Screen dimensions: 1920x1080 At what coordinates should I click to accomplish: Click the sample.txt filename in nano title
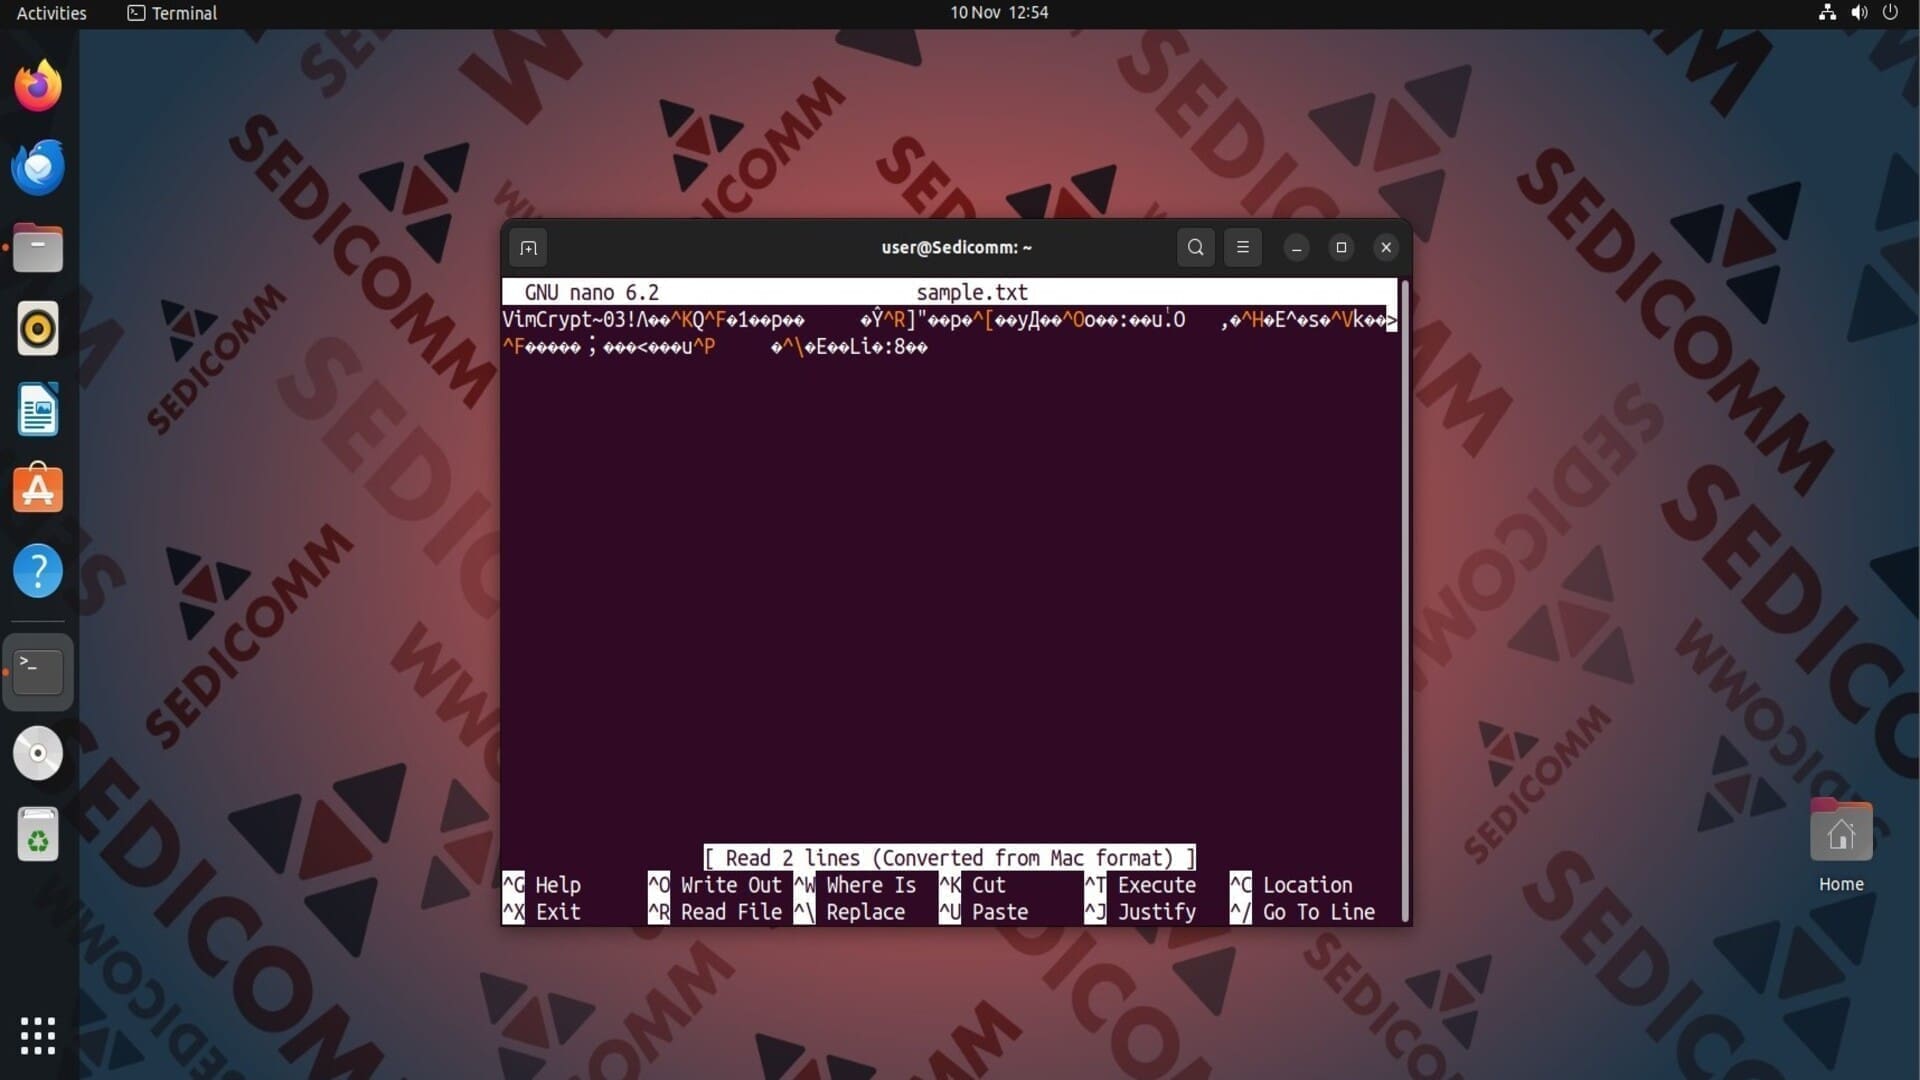click(972, 292)
